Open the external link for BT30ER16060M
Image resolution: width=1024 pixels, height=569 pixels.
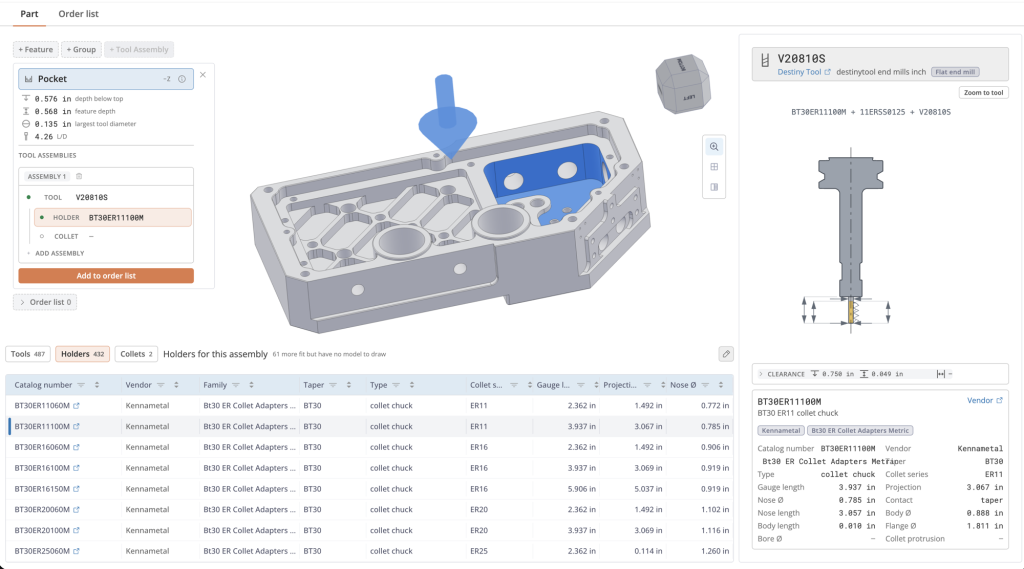[x=76, y=447]
